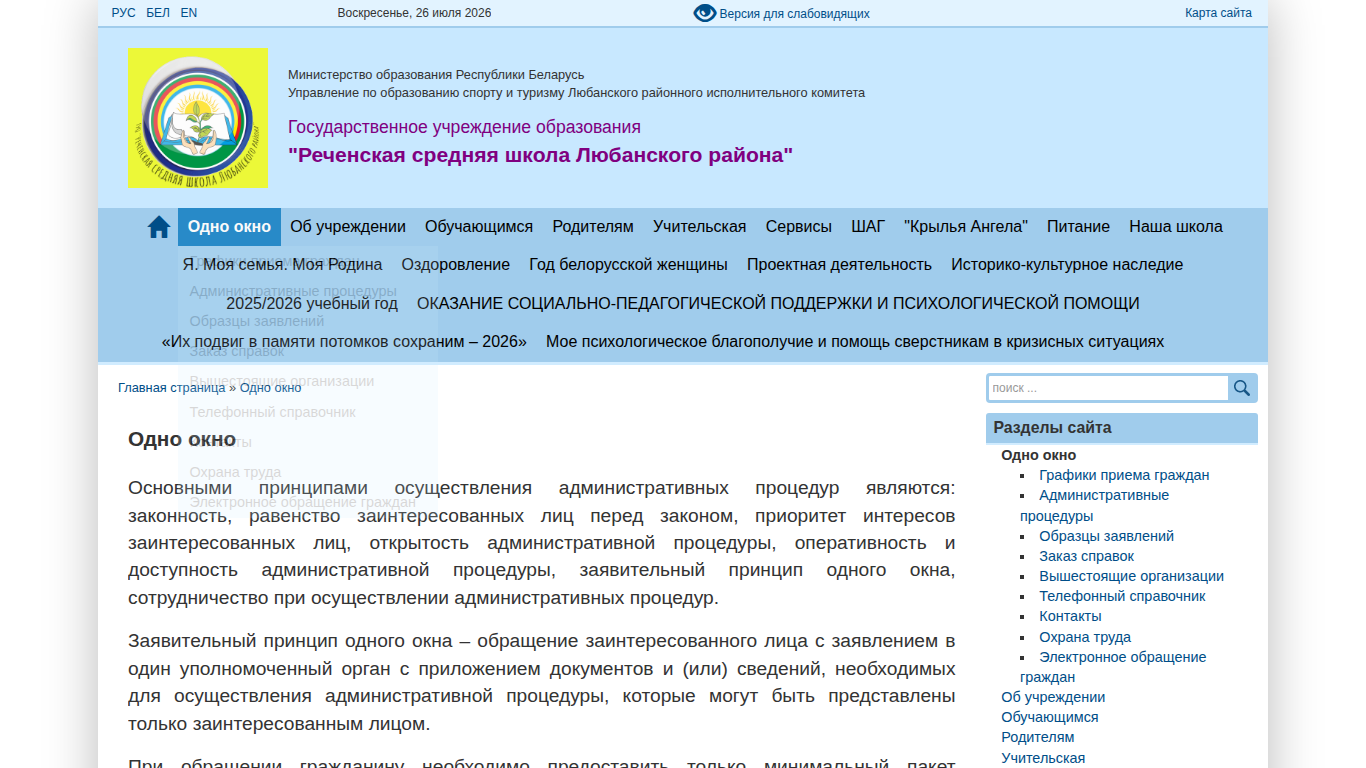Click the Разделы сайта panel header
1366x768 pixels.
pos(1122,428)
